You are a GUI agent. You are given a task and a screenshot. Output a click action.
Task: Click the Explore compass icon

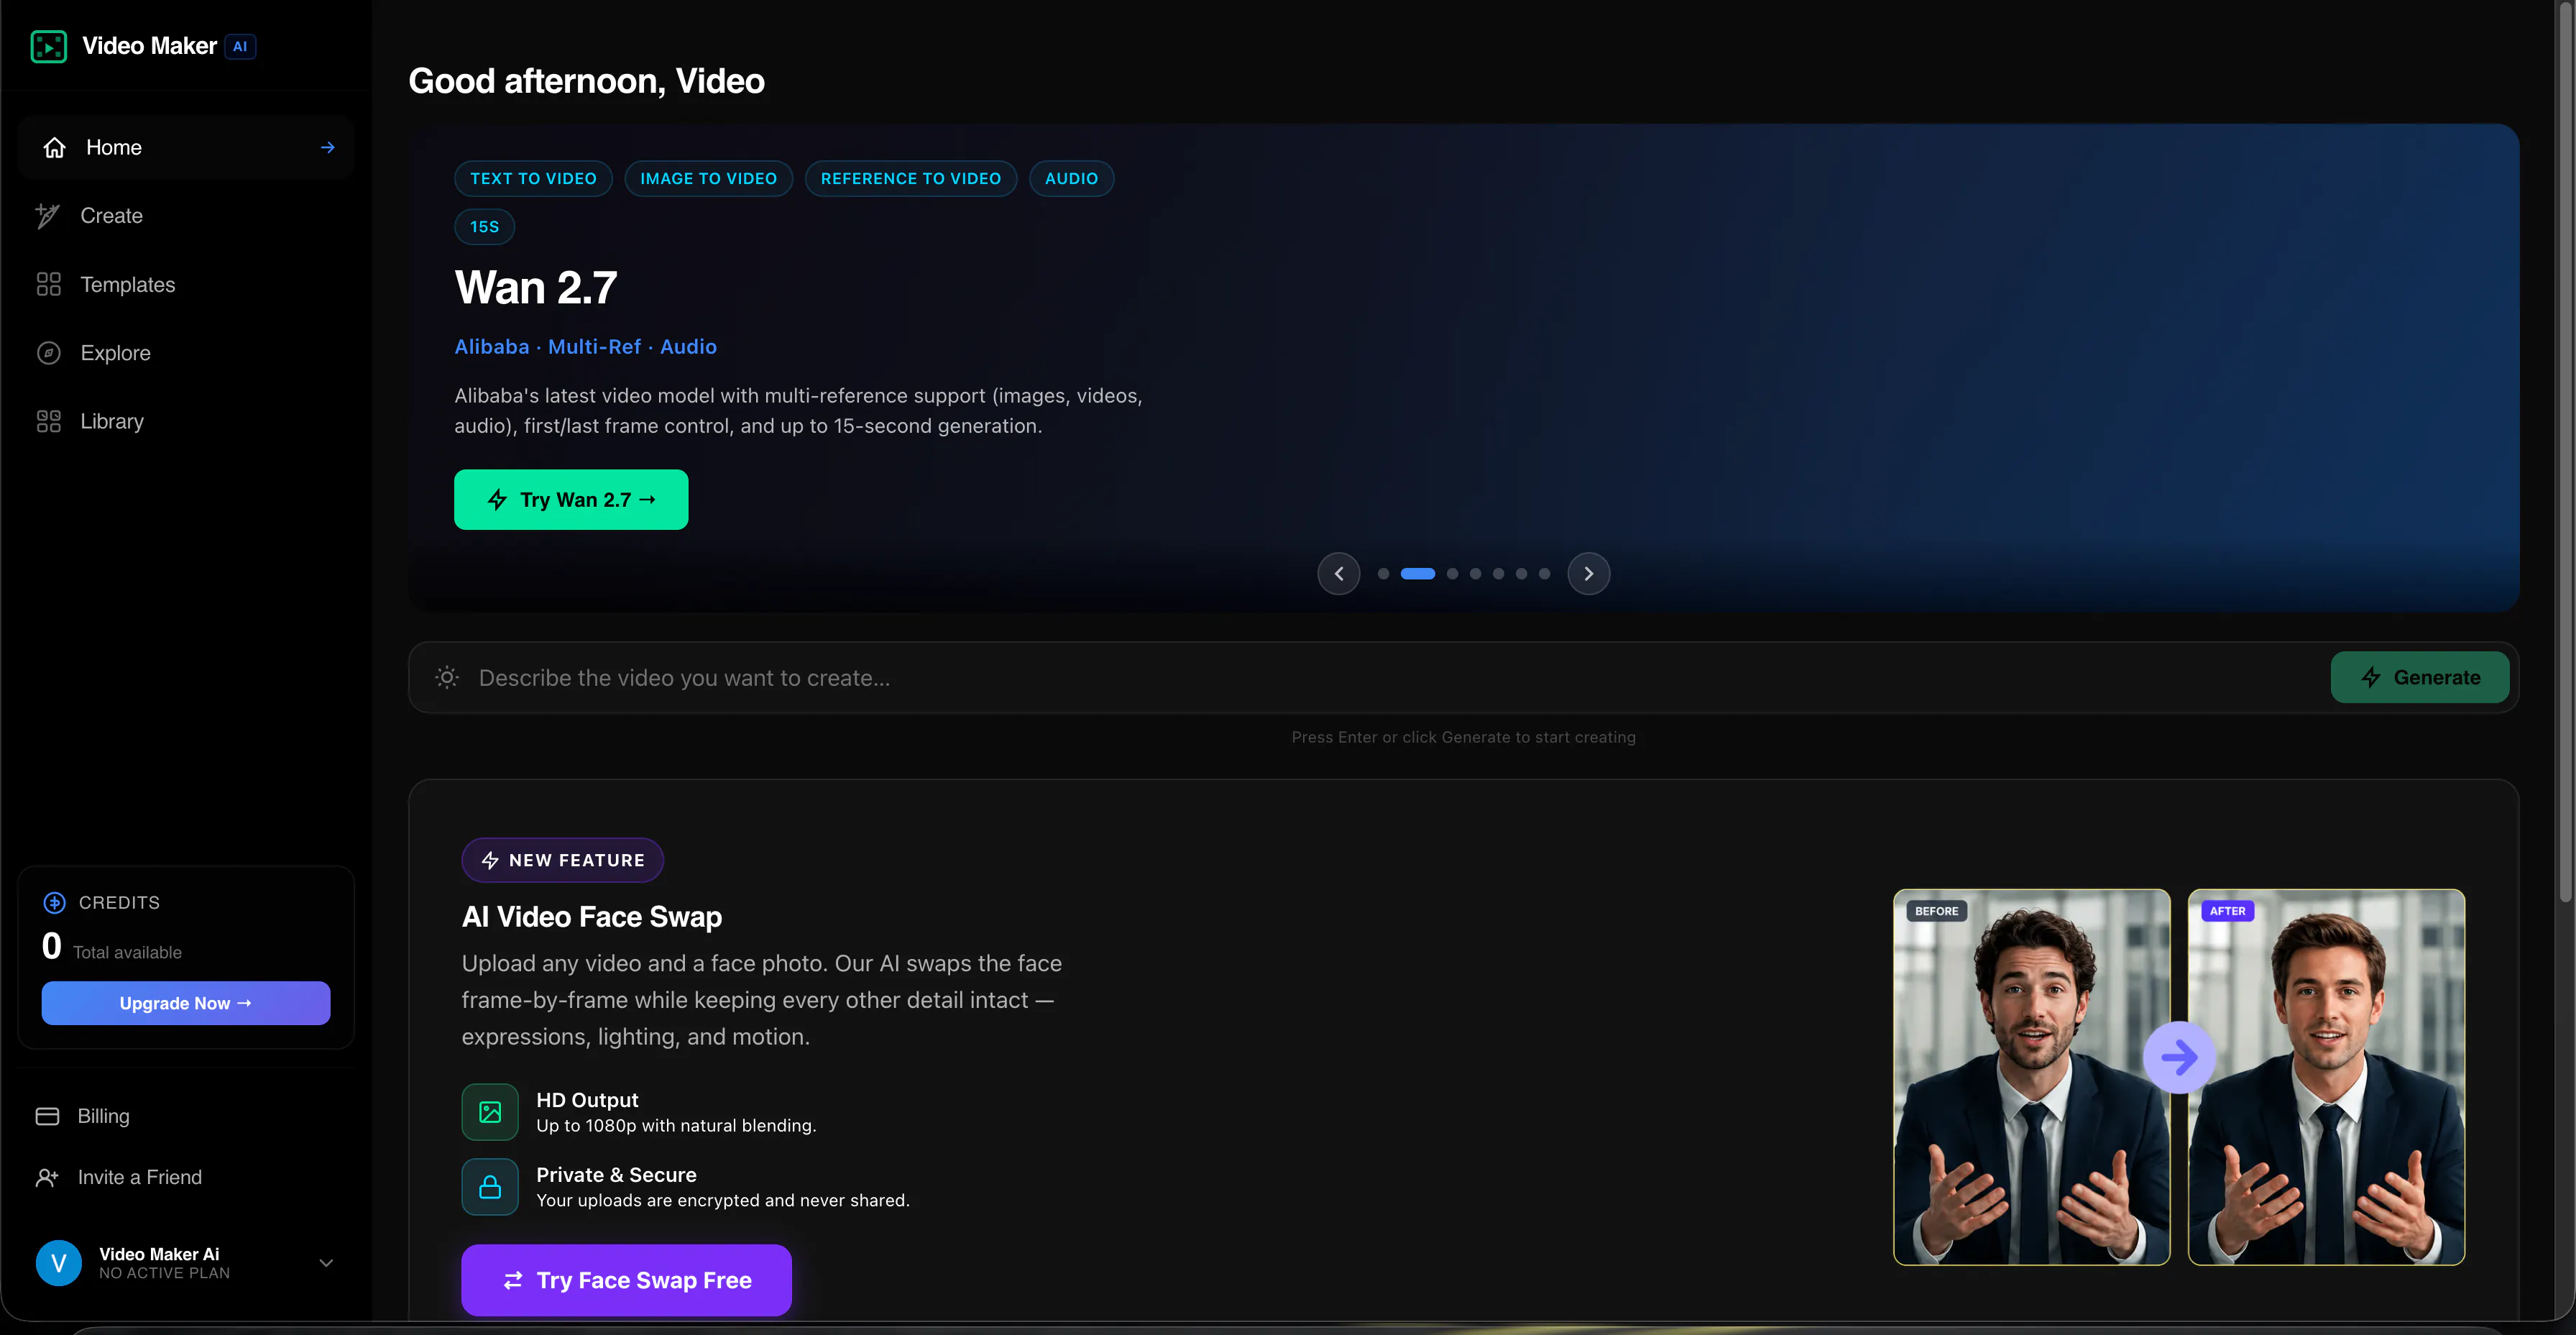(48, 353)
